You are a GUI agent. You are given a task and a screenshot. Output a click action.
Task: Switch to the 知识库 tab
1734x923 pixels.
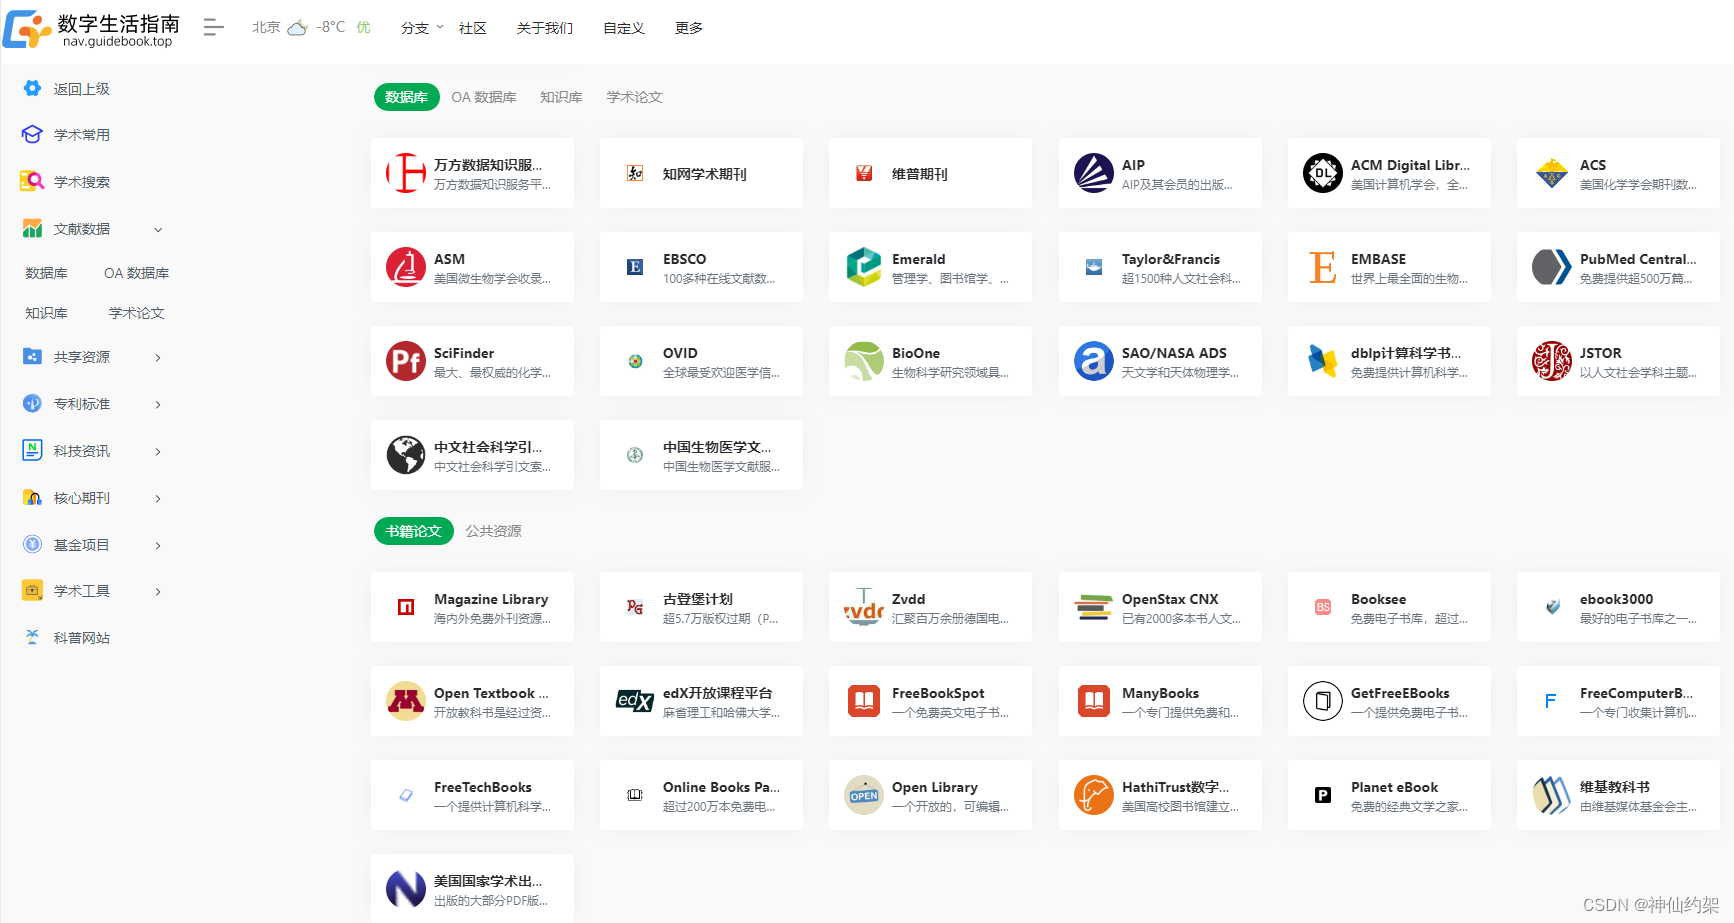tap(561, 97)
